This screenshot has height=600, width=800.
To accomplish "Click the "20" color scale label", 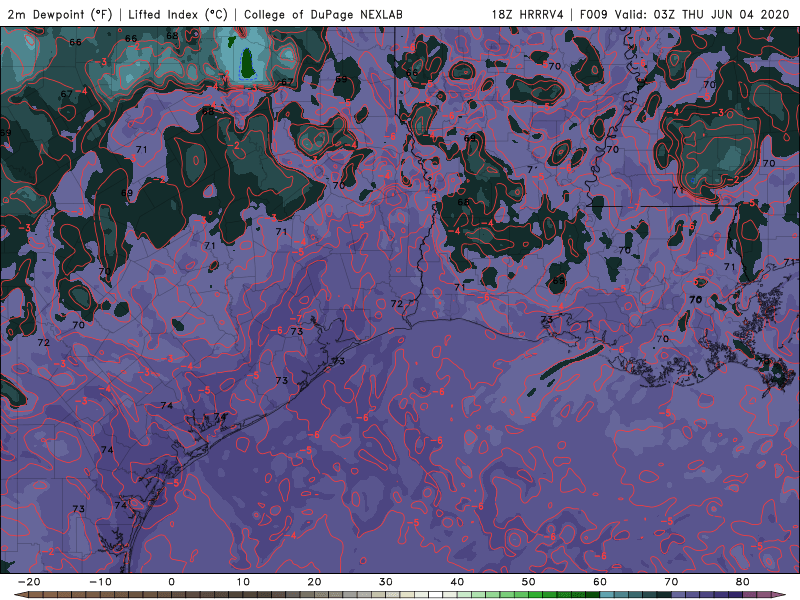I will [314, 582].
